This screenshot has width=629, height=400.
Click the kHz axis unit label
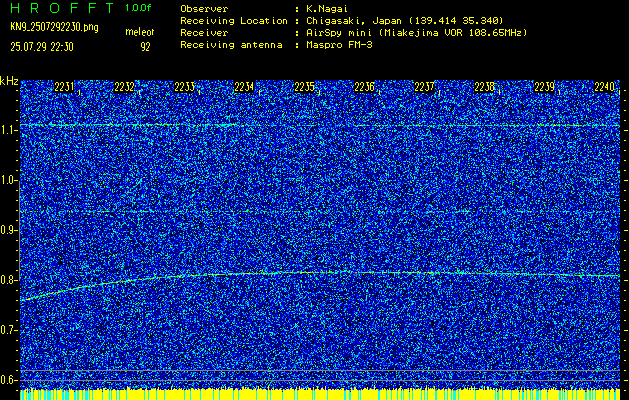click(x=9, y=81)
